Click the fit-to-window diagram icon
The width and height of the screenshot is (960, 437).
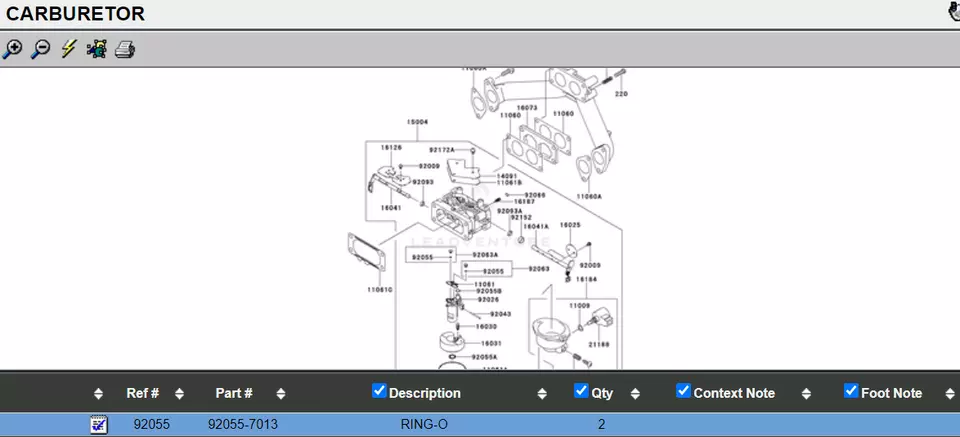[96, 49]
